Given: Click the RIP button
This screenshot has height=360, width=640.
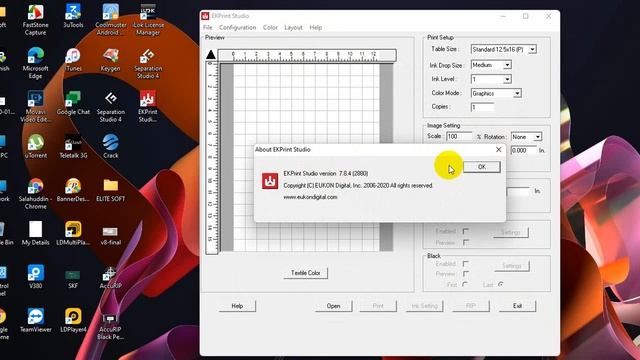Looking at the screenshot, I should (471, 306).
